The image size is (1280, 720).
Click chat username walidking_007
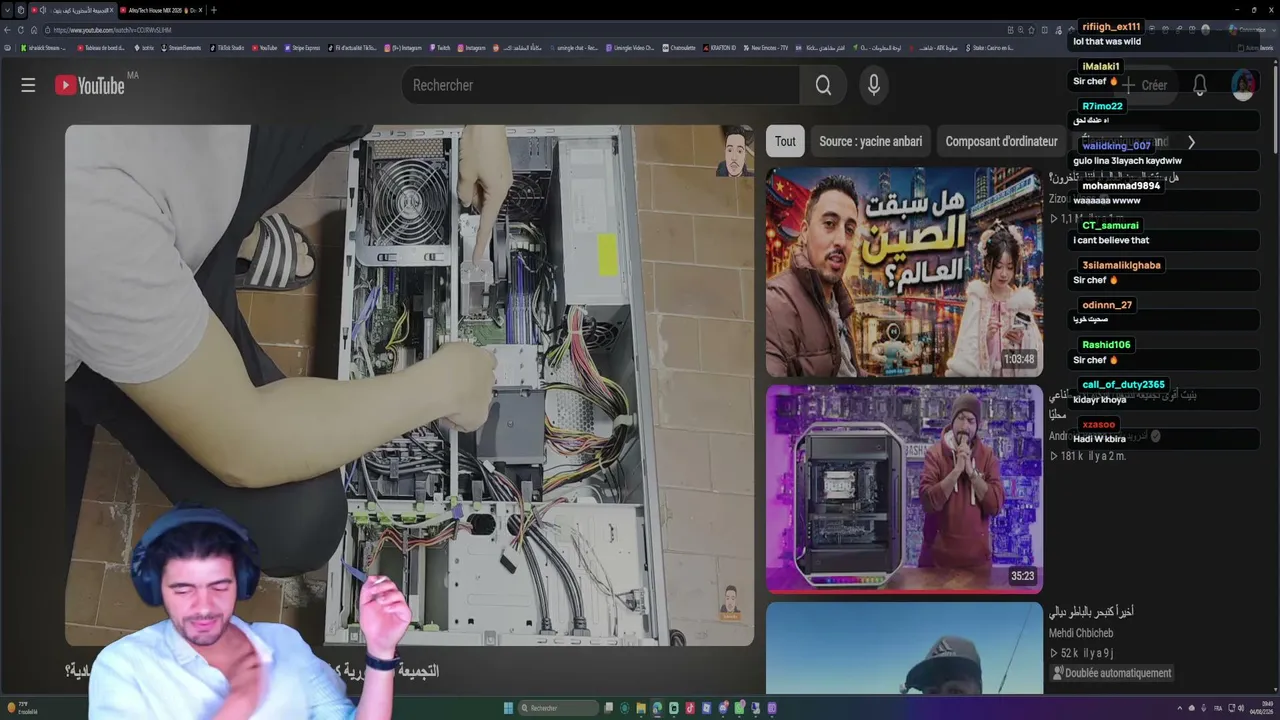tap(1116, 146)
